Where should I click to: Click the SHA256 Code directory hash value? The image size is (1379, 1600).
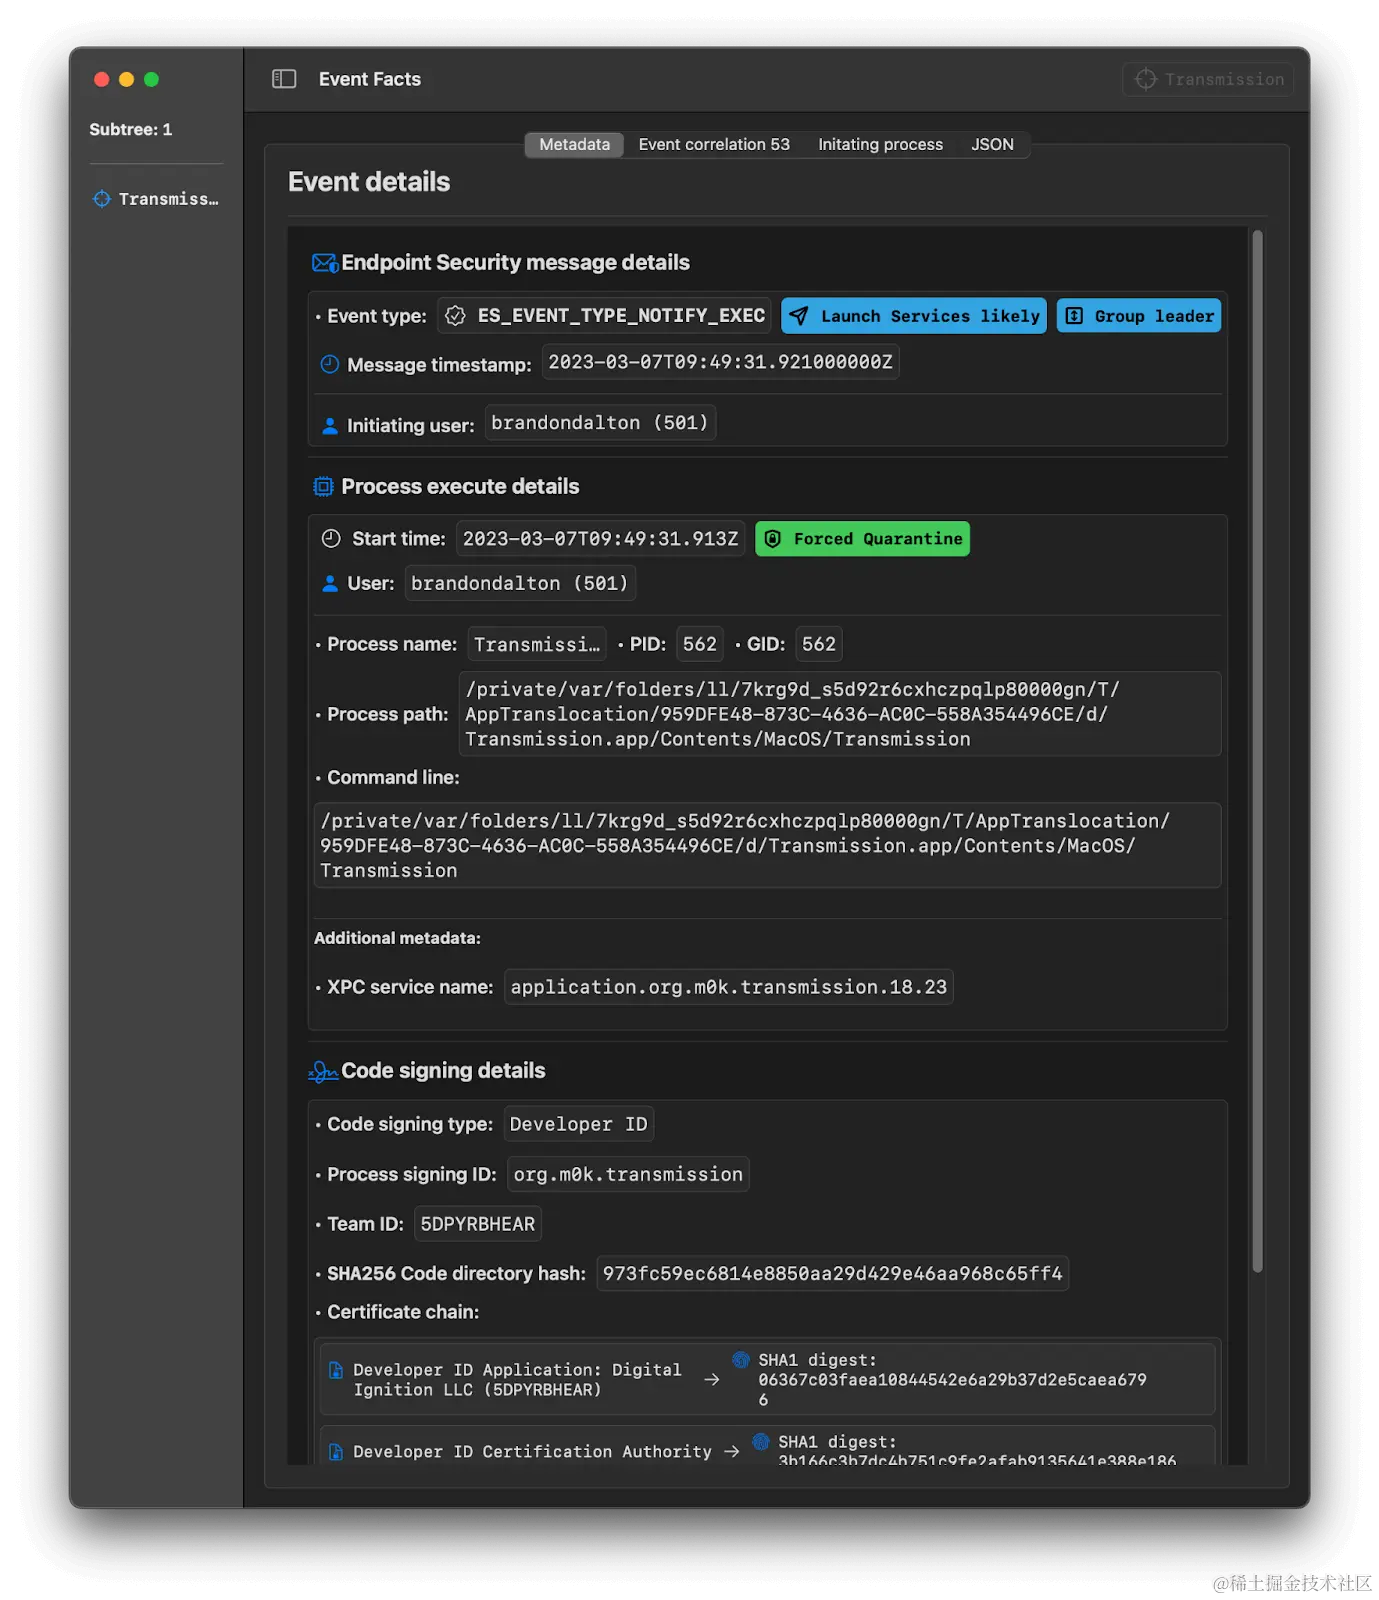(x=832, y=1274)
